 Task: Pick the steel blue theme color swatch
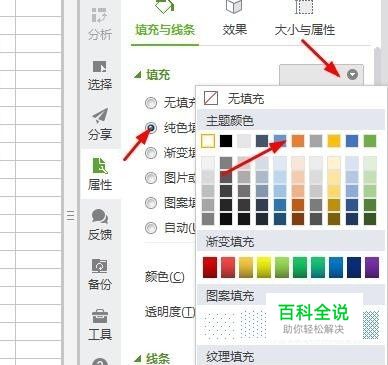[x=280, y=141]
